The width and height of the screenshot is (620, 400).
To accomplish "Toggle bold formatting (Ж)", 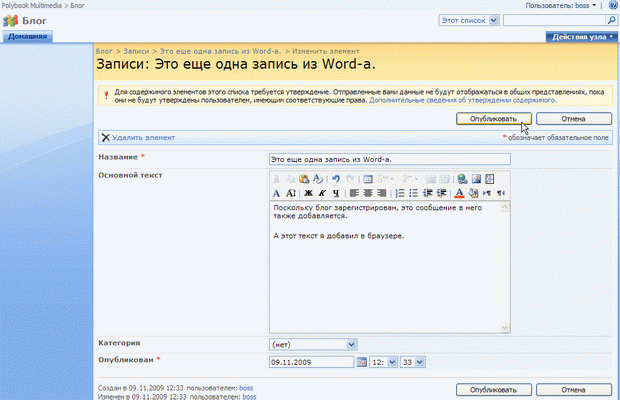I will [309, 193].
